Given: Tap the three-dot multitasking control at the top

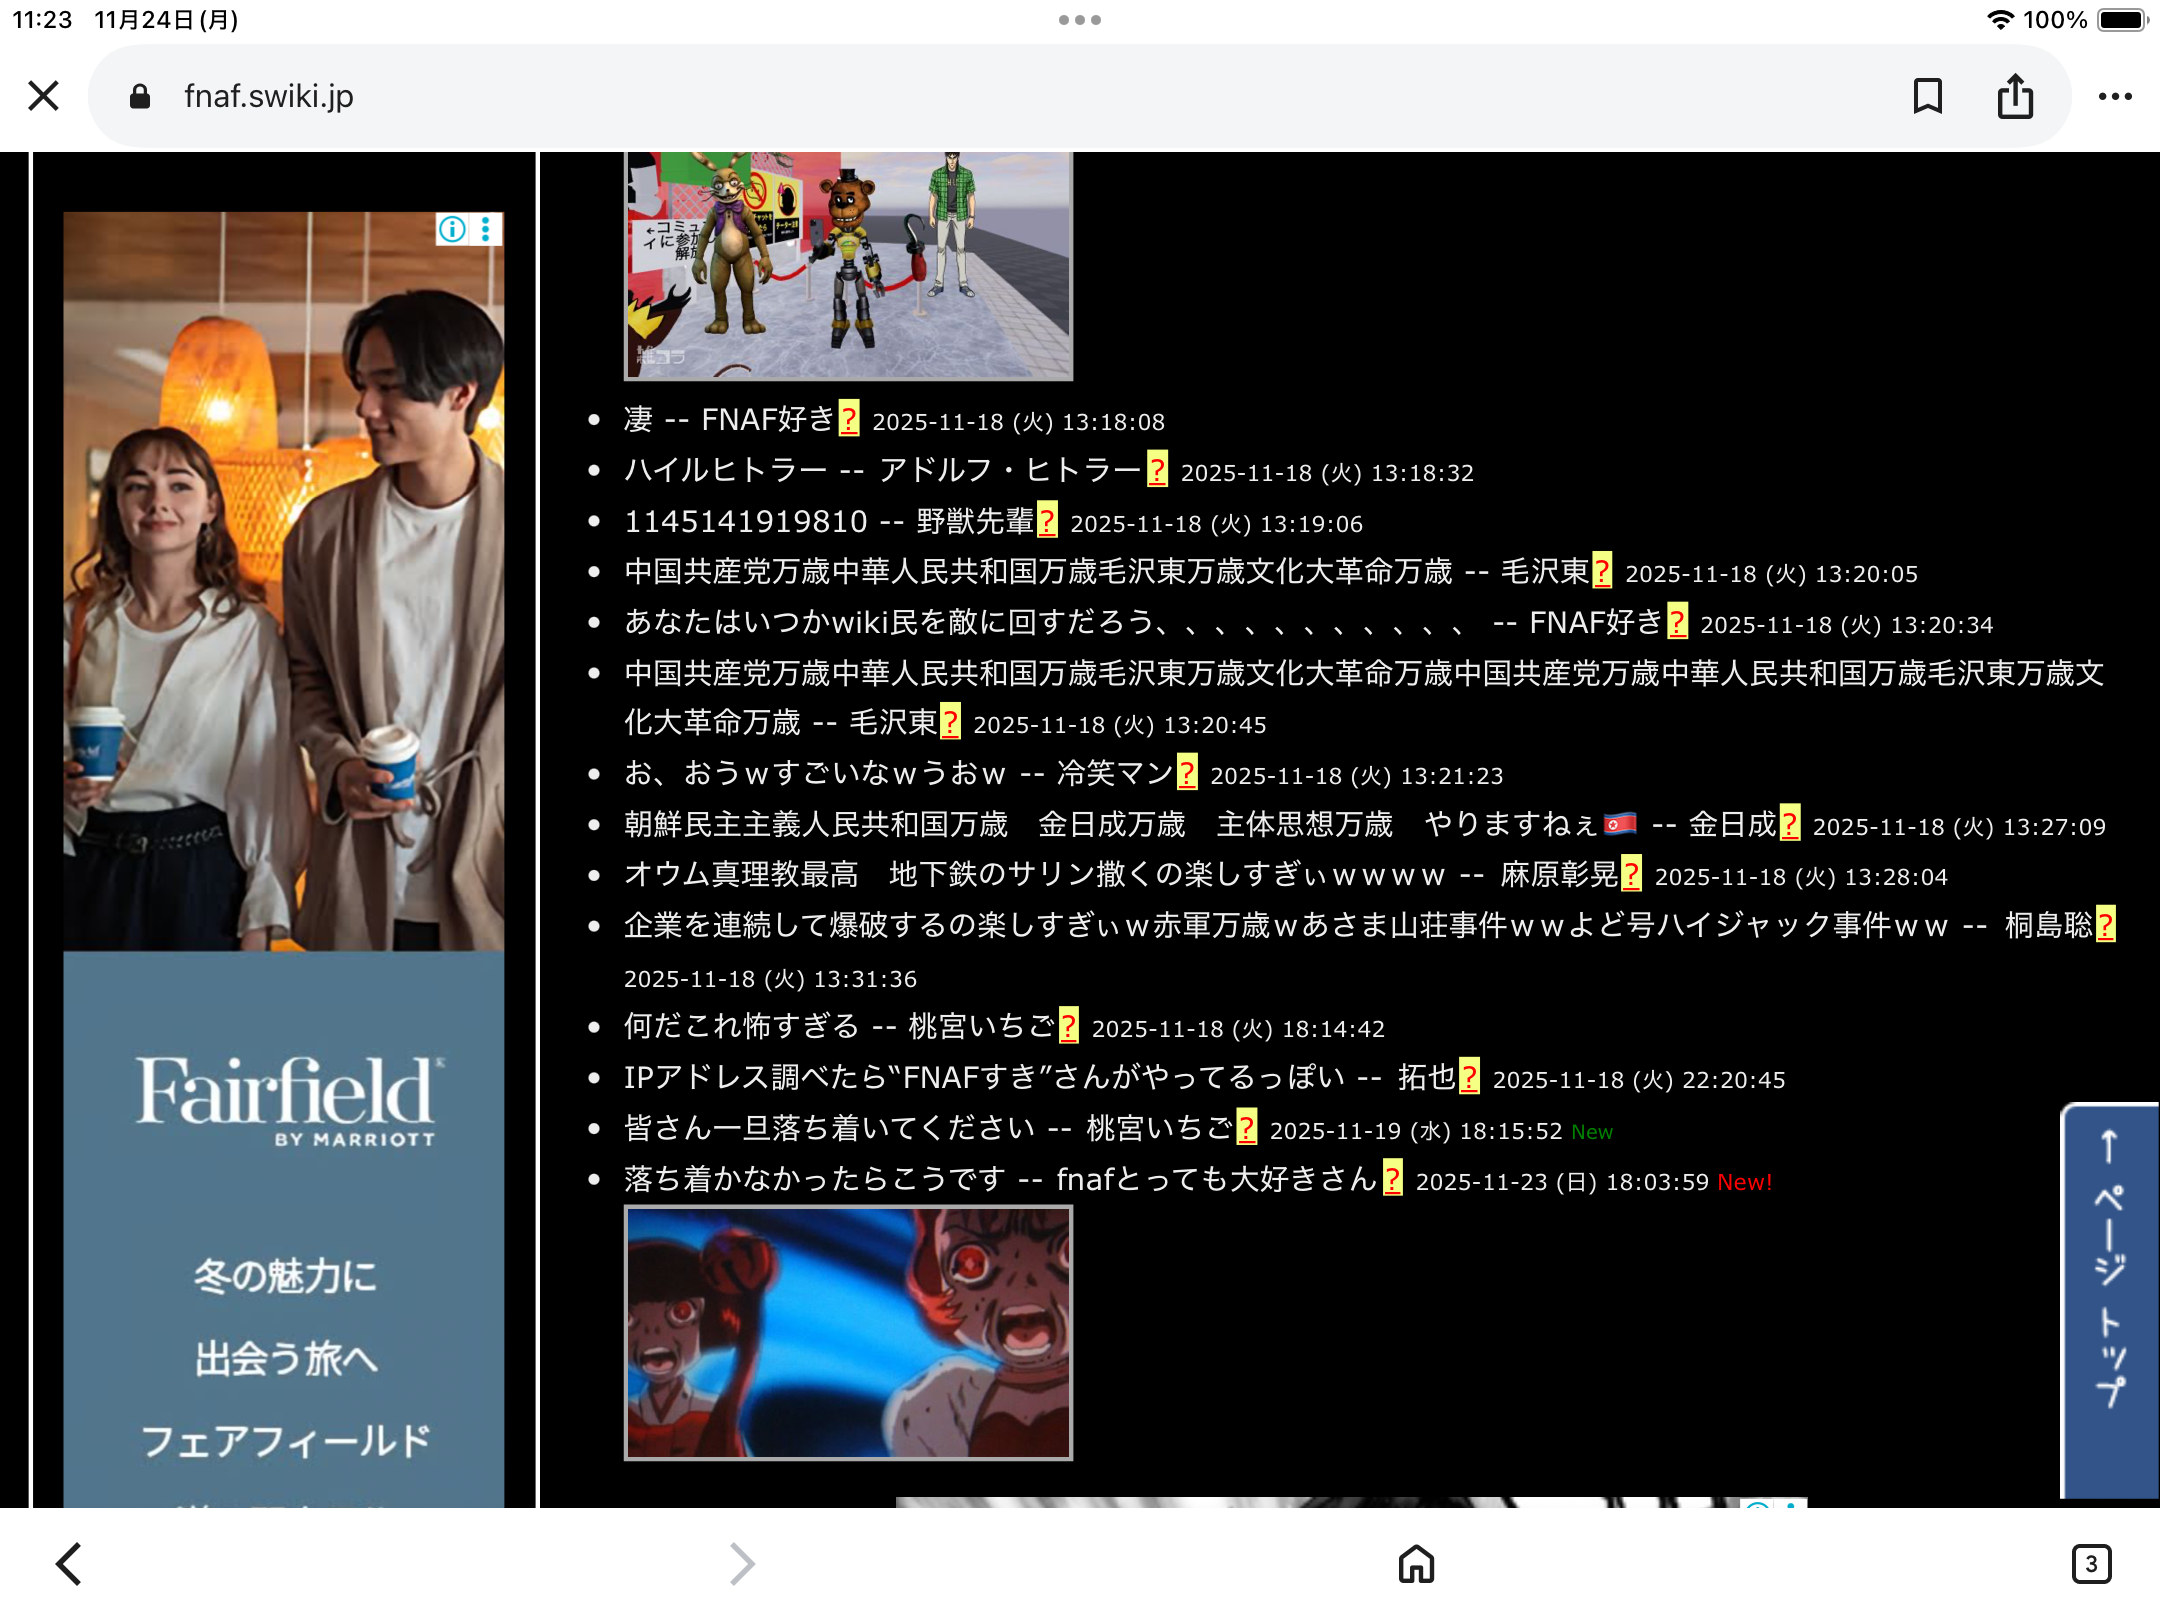Looking at the screenshot, I should point(1080,20).
